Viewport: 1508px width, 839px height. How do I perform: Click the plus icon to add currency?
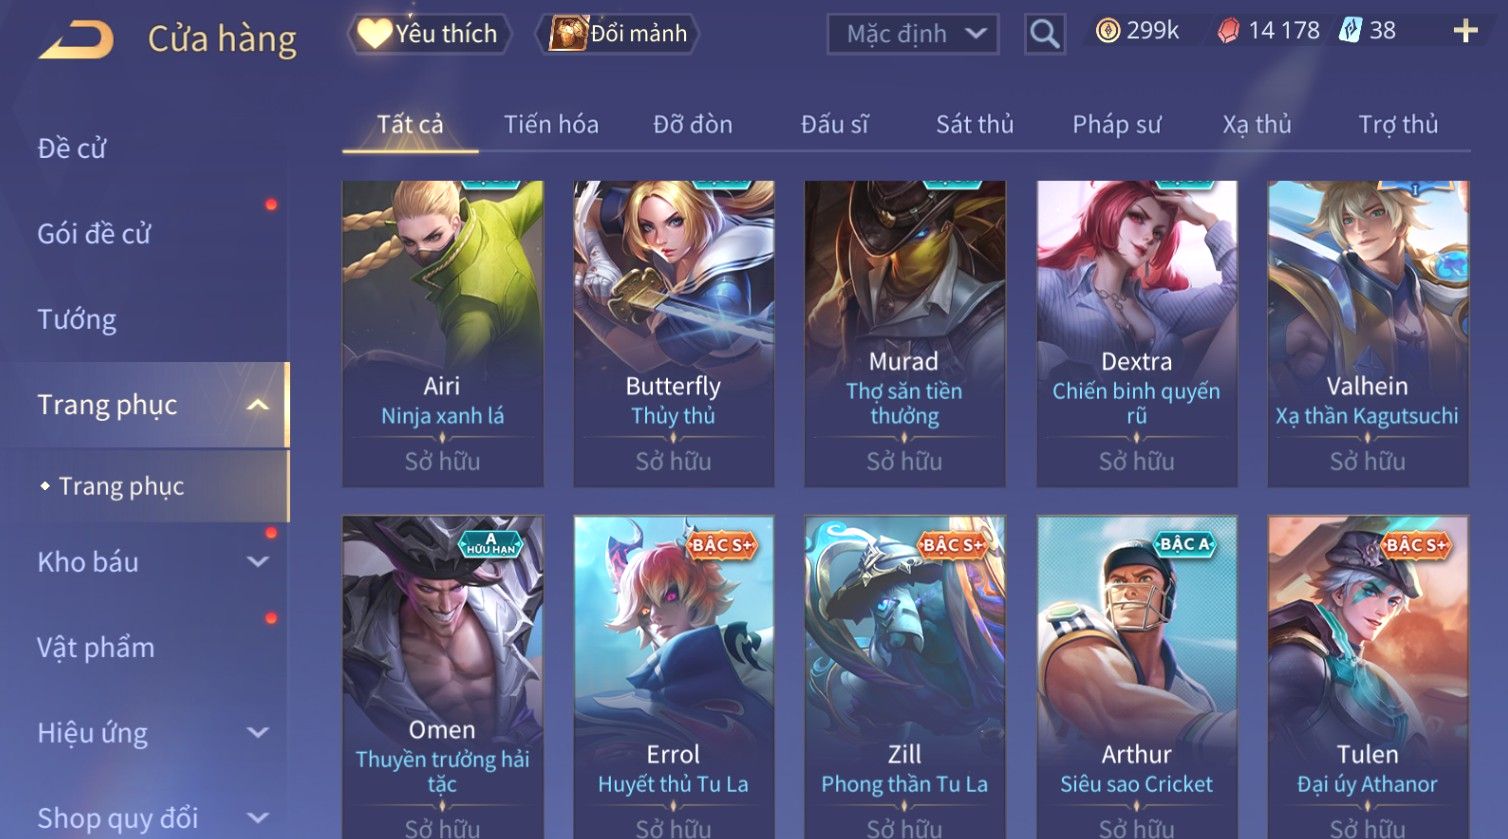1465,32
